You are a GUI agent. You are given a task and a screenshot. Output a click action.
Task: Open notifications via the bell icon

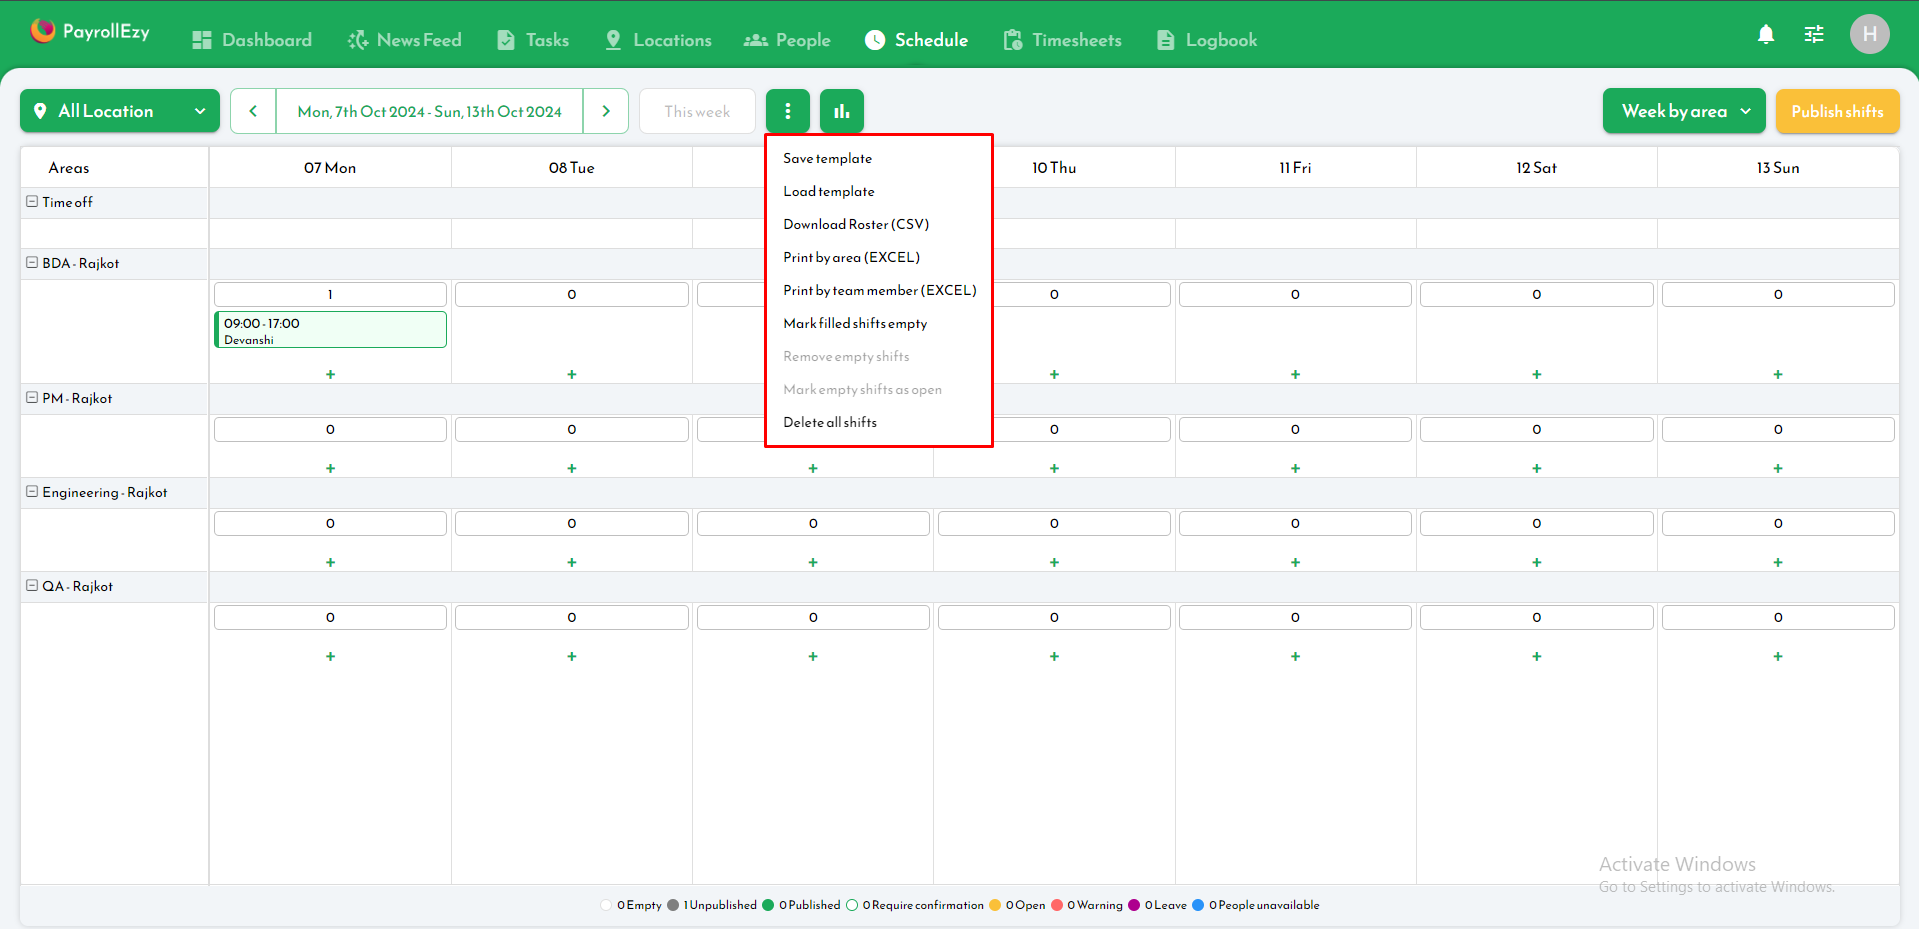click(x=1765, y=34)
